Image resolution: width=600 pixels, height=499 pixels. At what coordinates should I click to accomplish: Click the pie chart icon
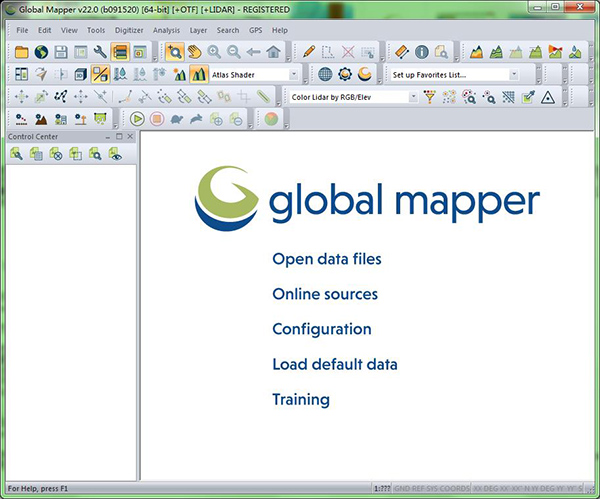coord(271,119)
